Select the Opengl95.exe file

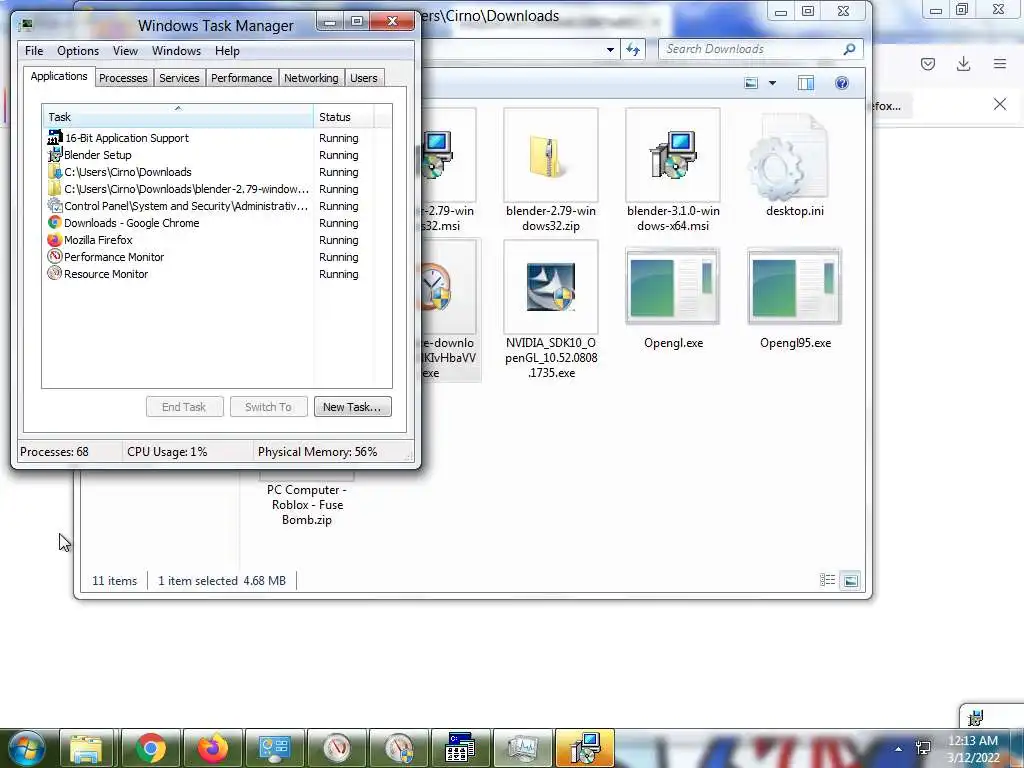pos(795,297)
